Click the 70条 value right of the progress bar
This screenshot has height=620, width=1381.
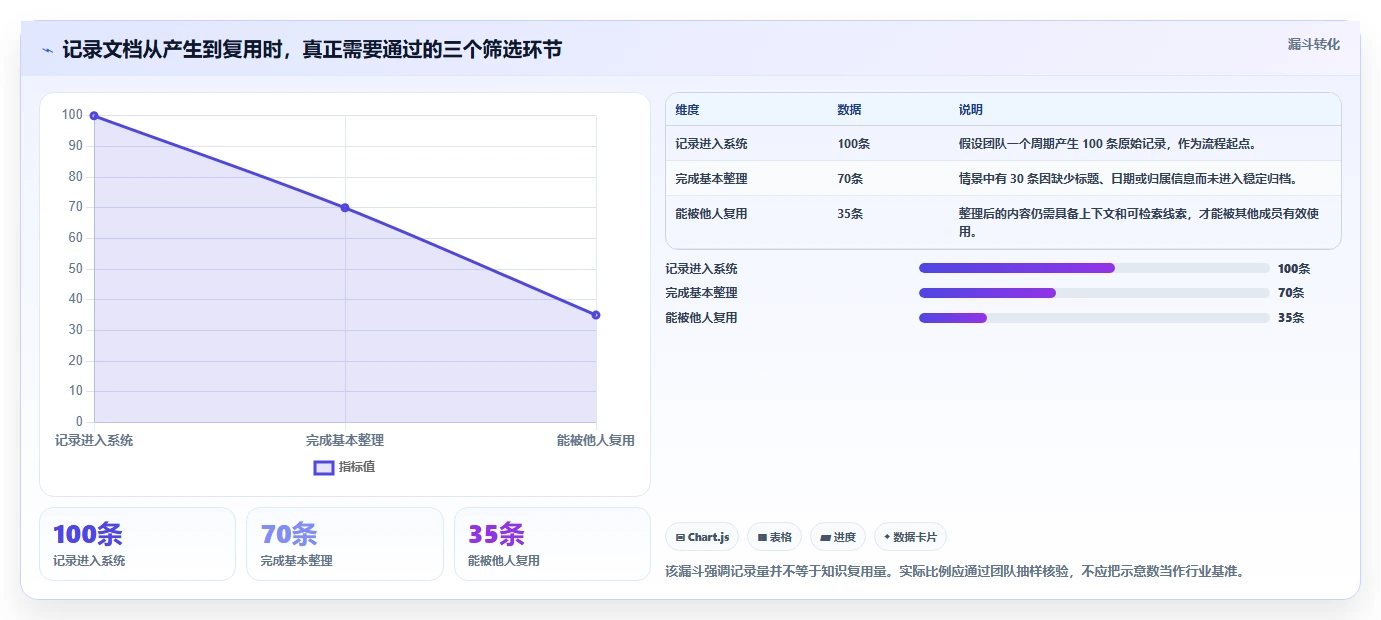point(1291,293)
